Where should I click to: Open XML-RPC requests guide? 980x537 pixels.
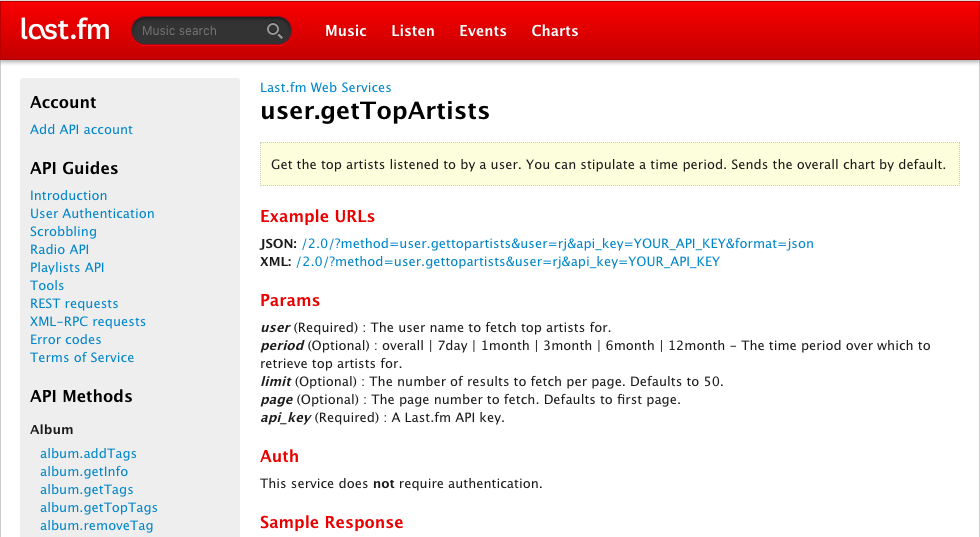coord(88,321)
